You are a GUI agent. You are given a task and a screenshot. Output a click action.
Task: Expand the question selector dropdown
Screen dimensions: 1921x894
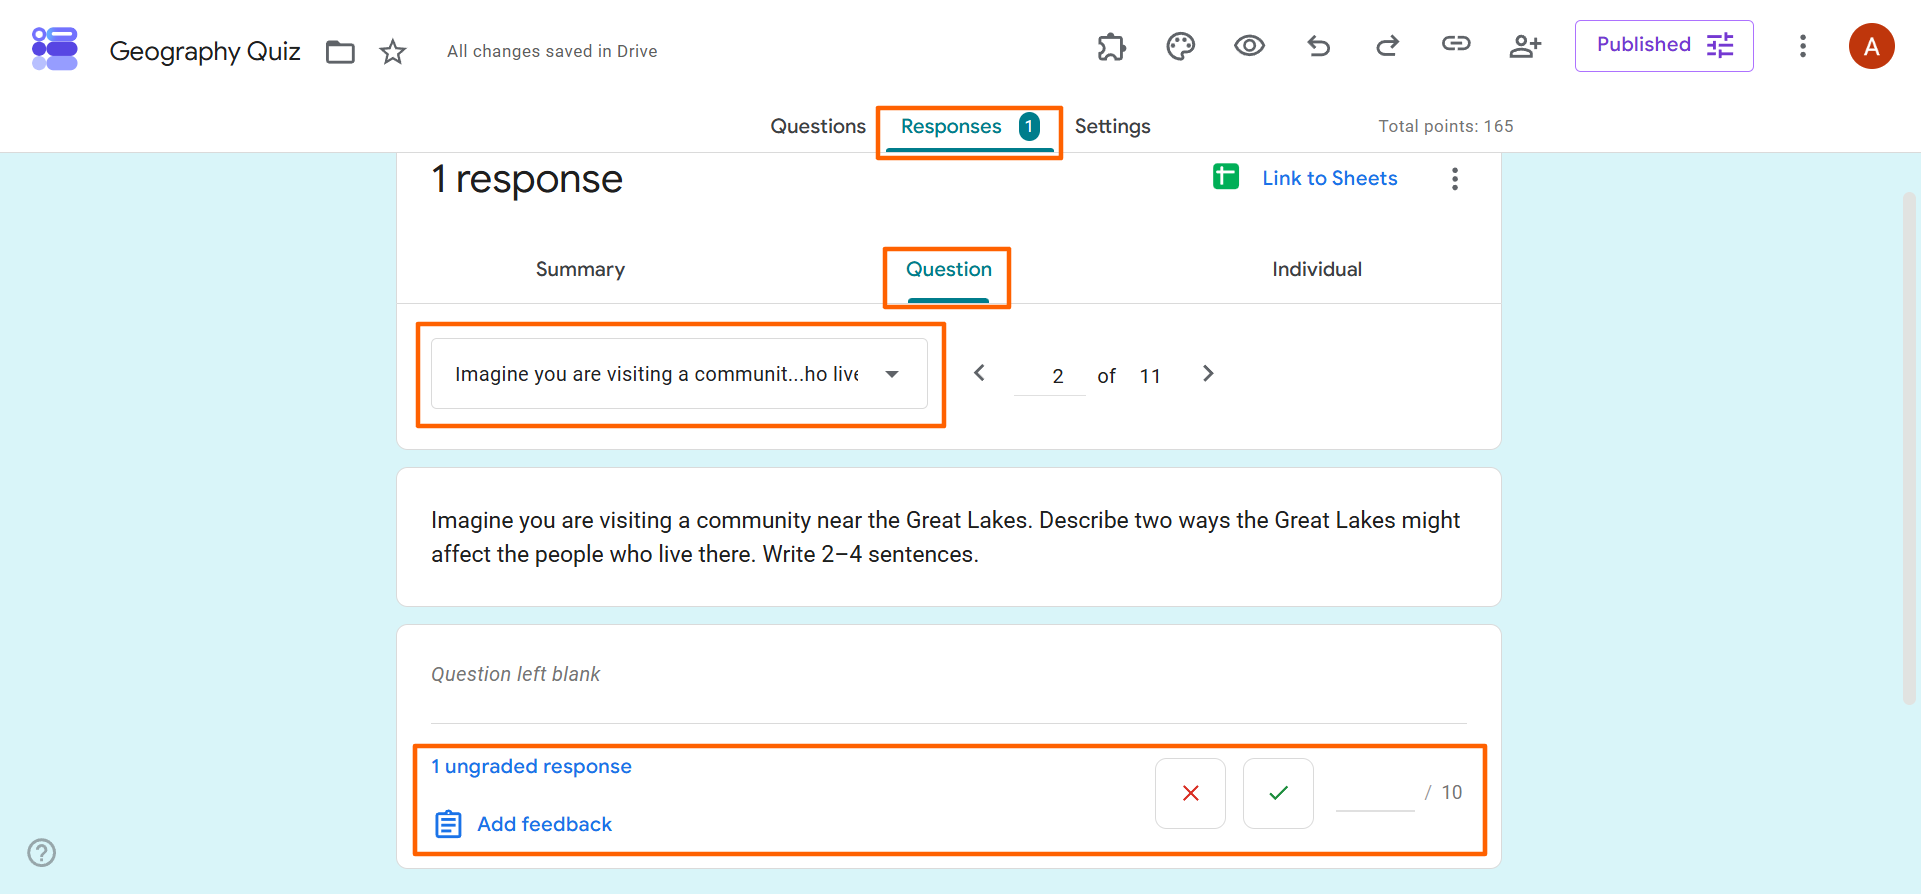(x=680, y=374)
